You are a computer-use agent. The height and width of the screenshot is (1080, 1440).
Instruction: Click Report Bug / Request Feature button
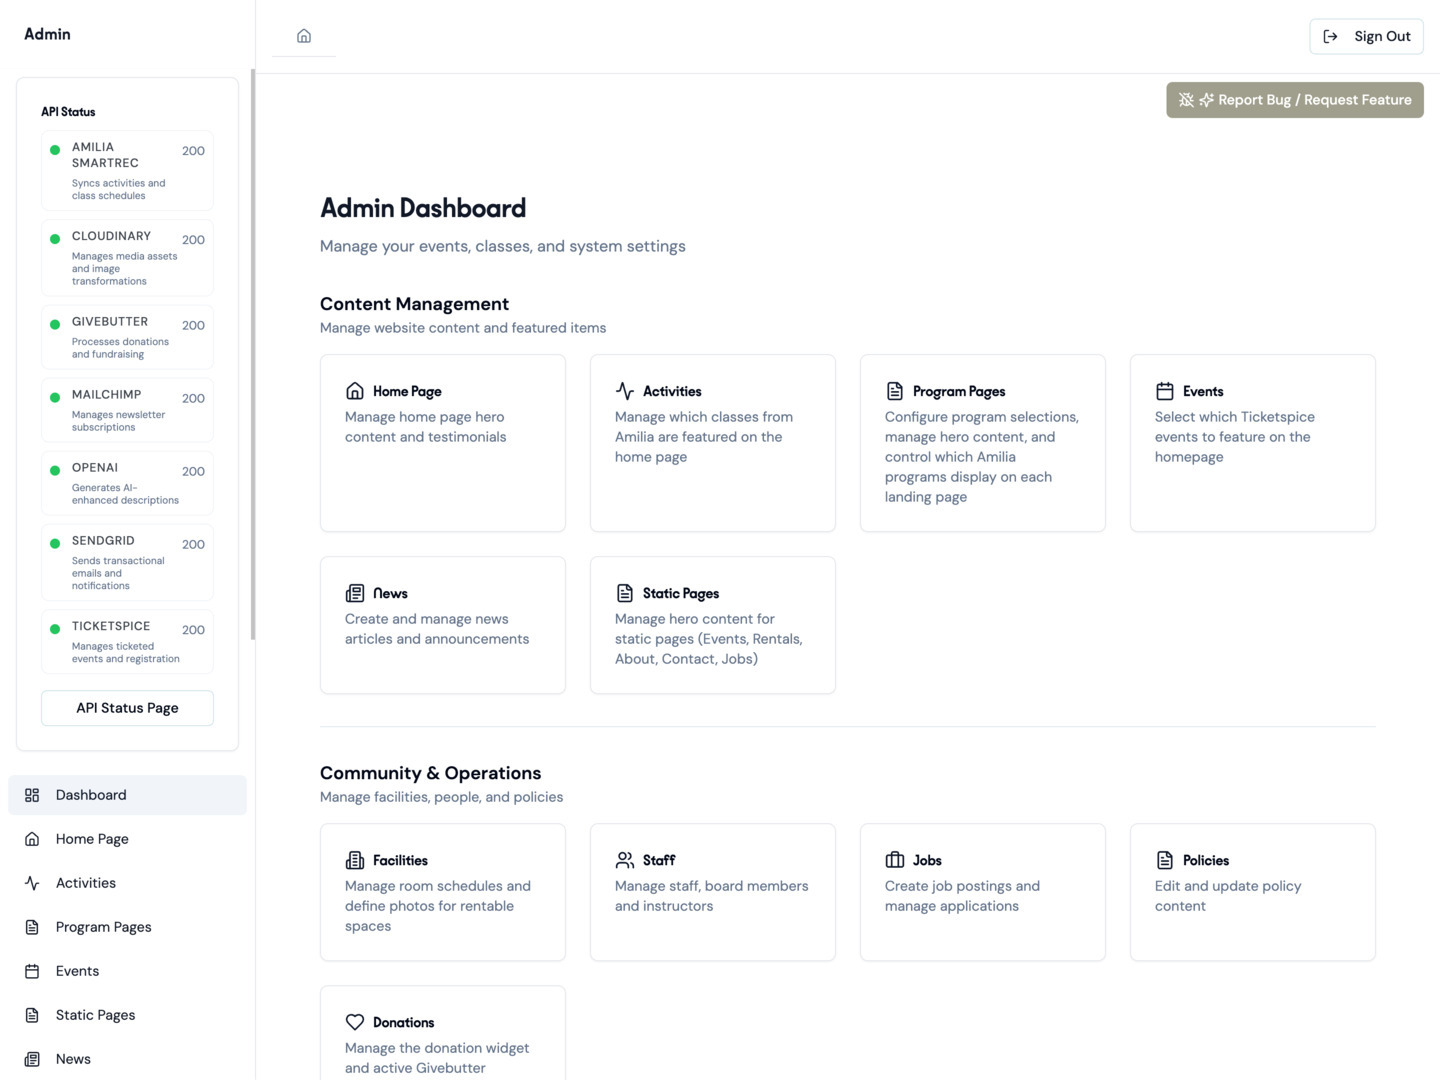click(1295, 100)
